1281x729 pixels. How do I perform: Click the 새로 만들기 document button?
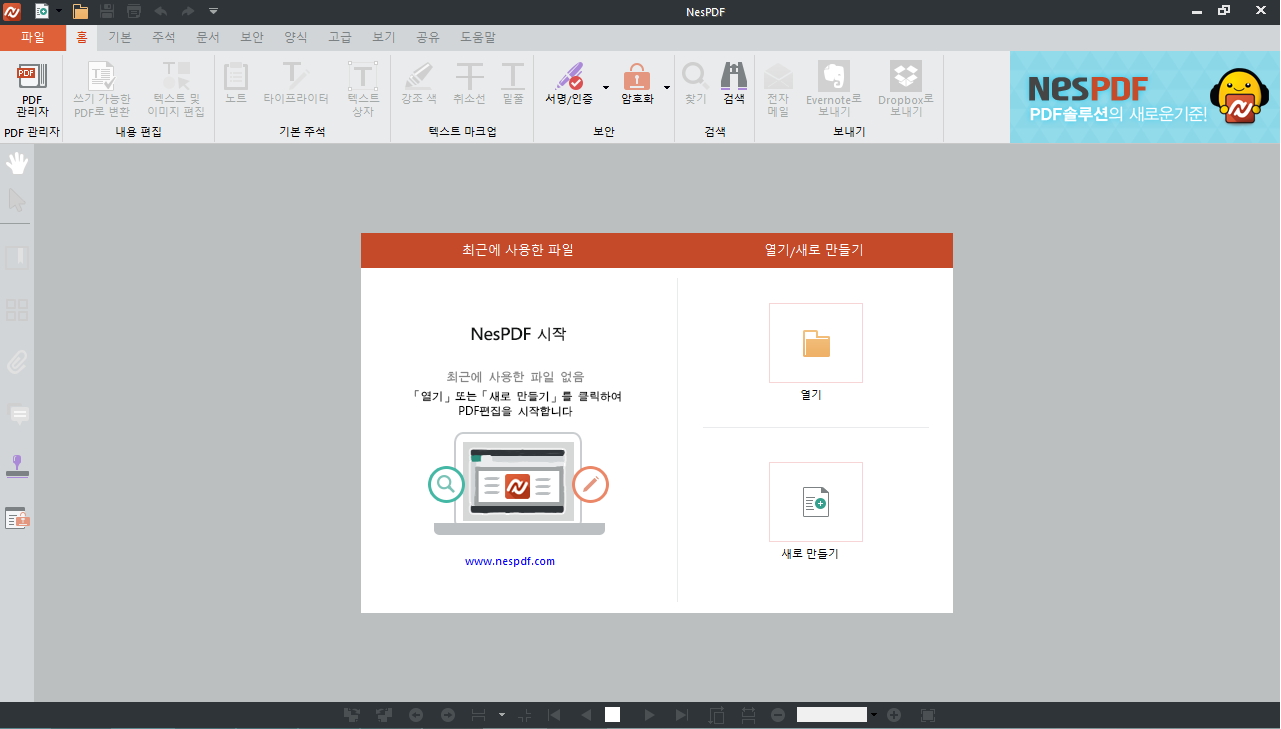pyautogui.click(x=816, y=502)
